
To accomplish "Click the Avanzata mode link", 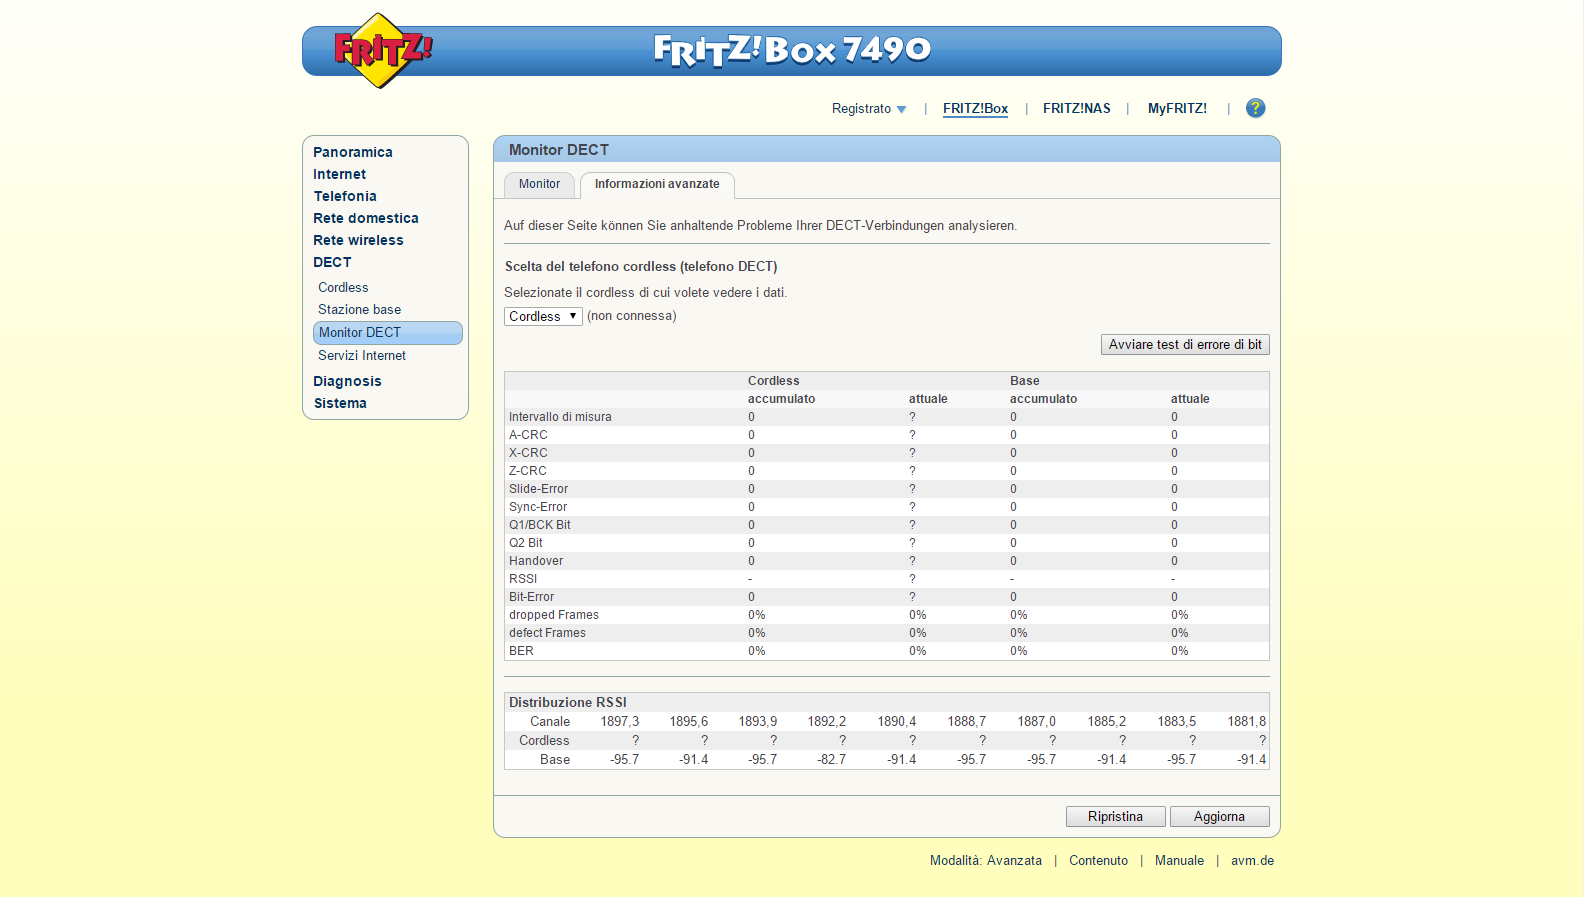I will (x=1014, y=860).
